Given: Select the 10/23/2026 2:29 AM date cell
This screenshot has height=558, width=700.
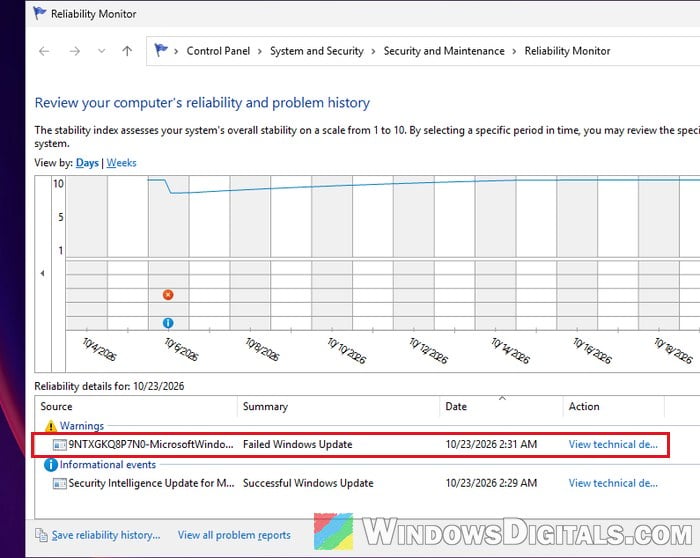Looking at the screenshot, I should point(491,483).
